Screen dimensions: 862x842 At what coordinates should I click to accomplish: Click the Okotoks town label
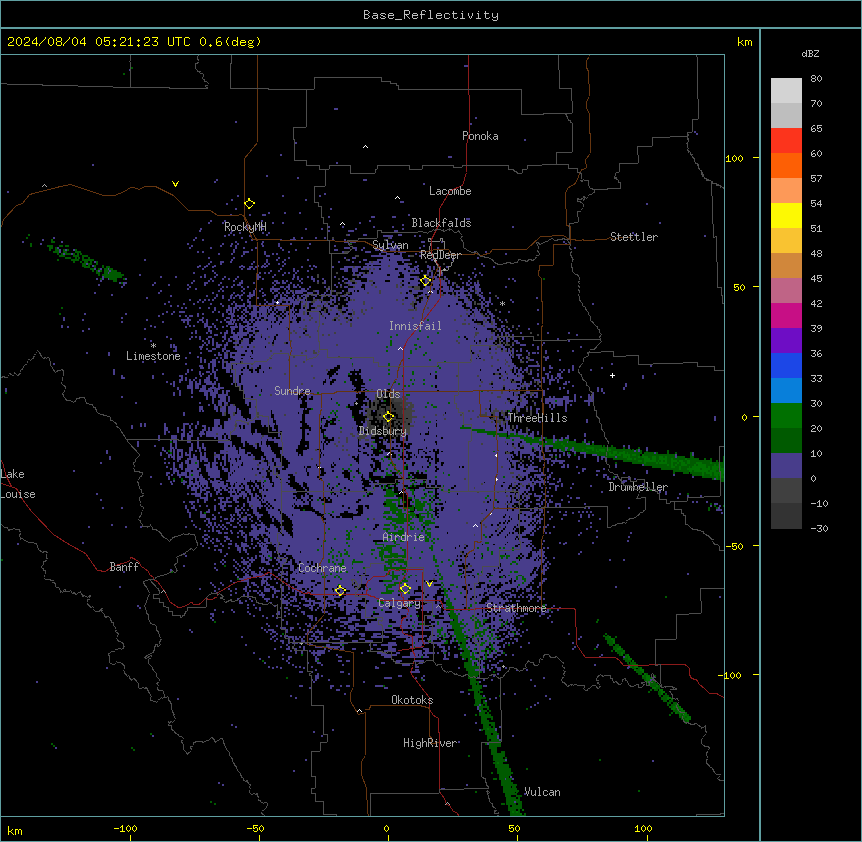pos(412,700)
